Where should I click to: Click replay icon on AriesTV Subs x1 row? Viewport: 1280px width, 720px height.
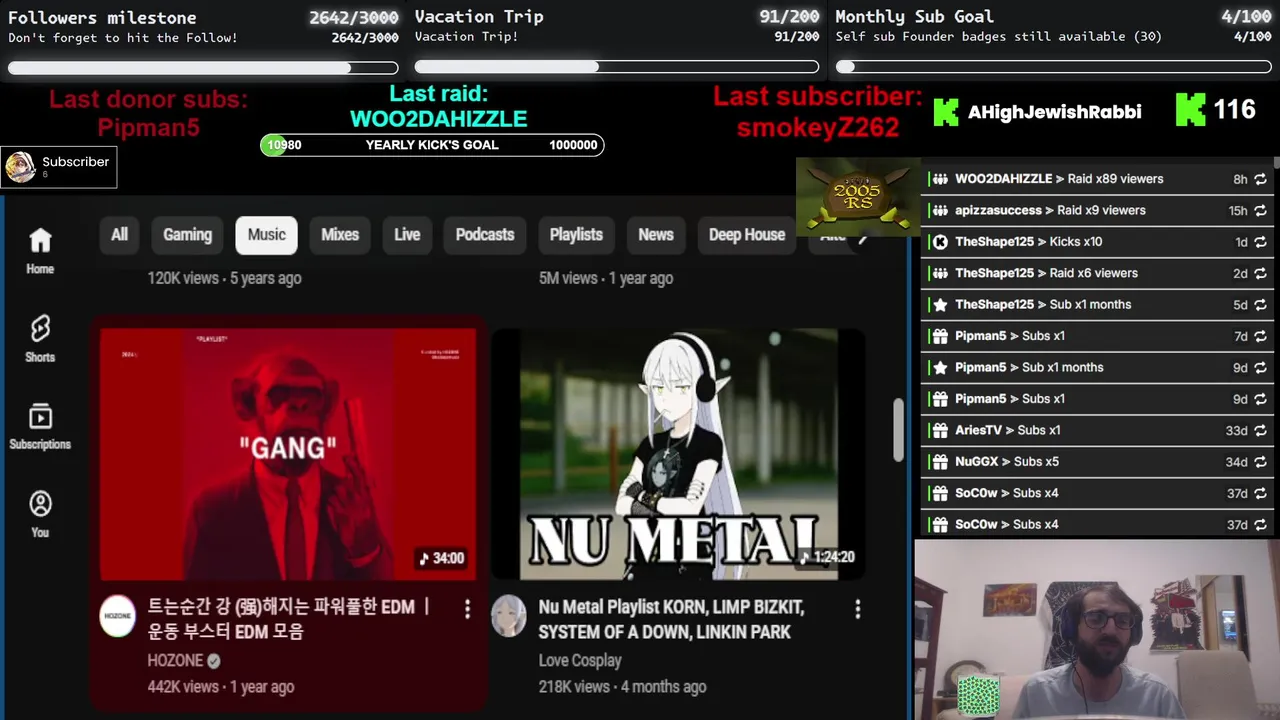click(1260, 431)
